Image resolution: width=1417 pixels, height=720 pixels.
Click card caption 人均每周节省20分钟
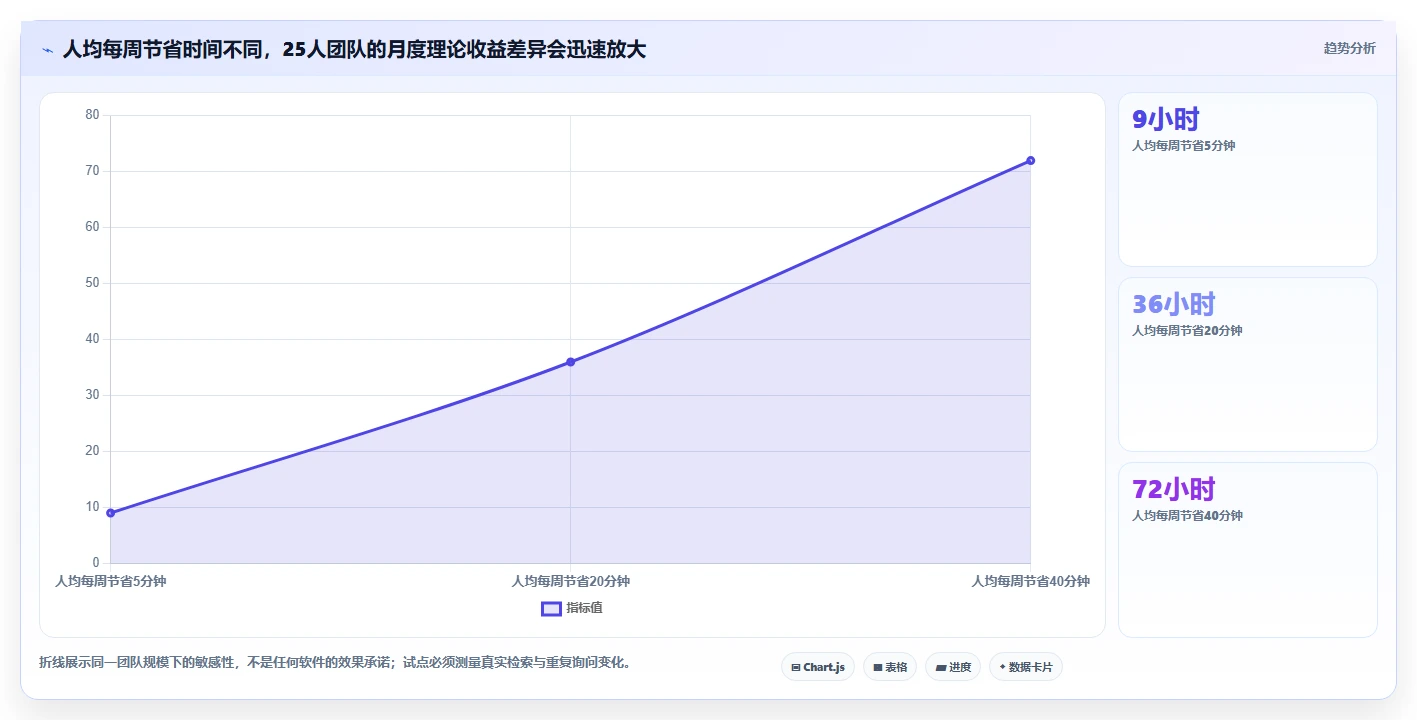point(1187,331)
